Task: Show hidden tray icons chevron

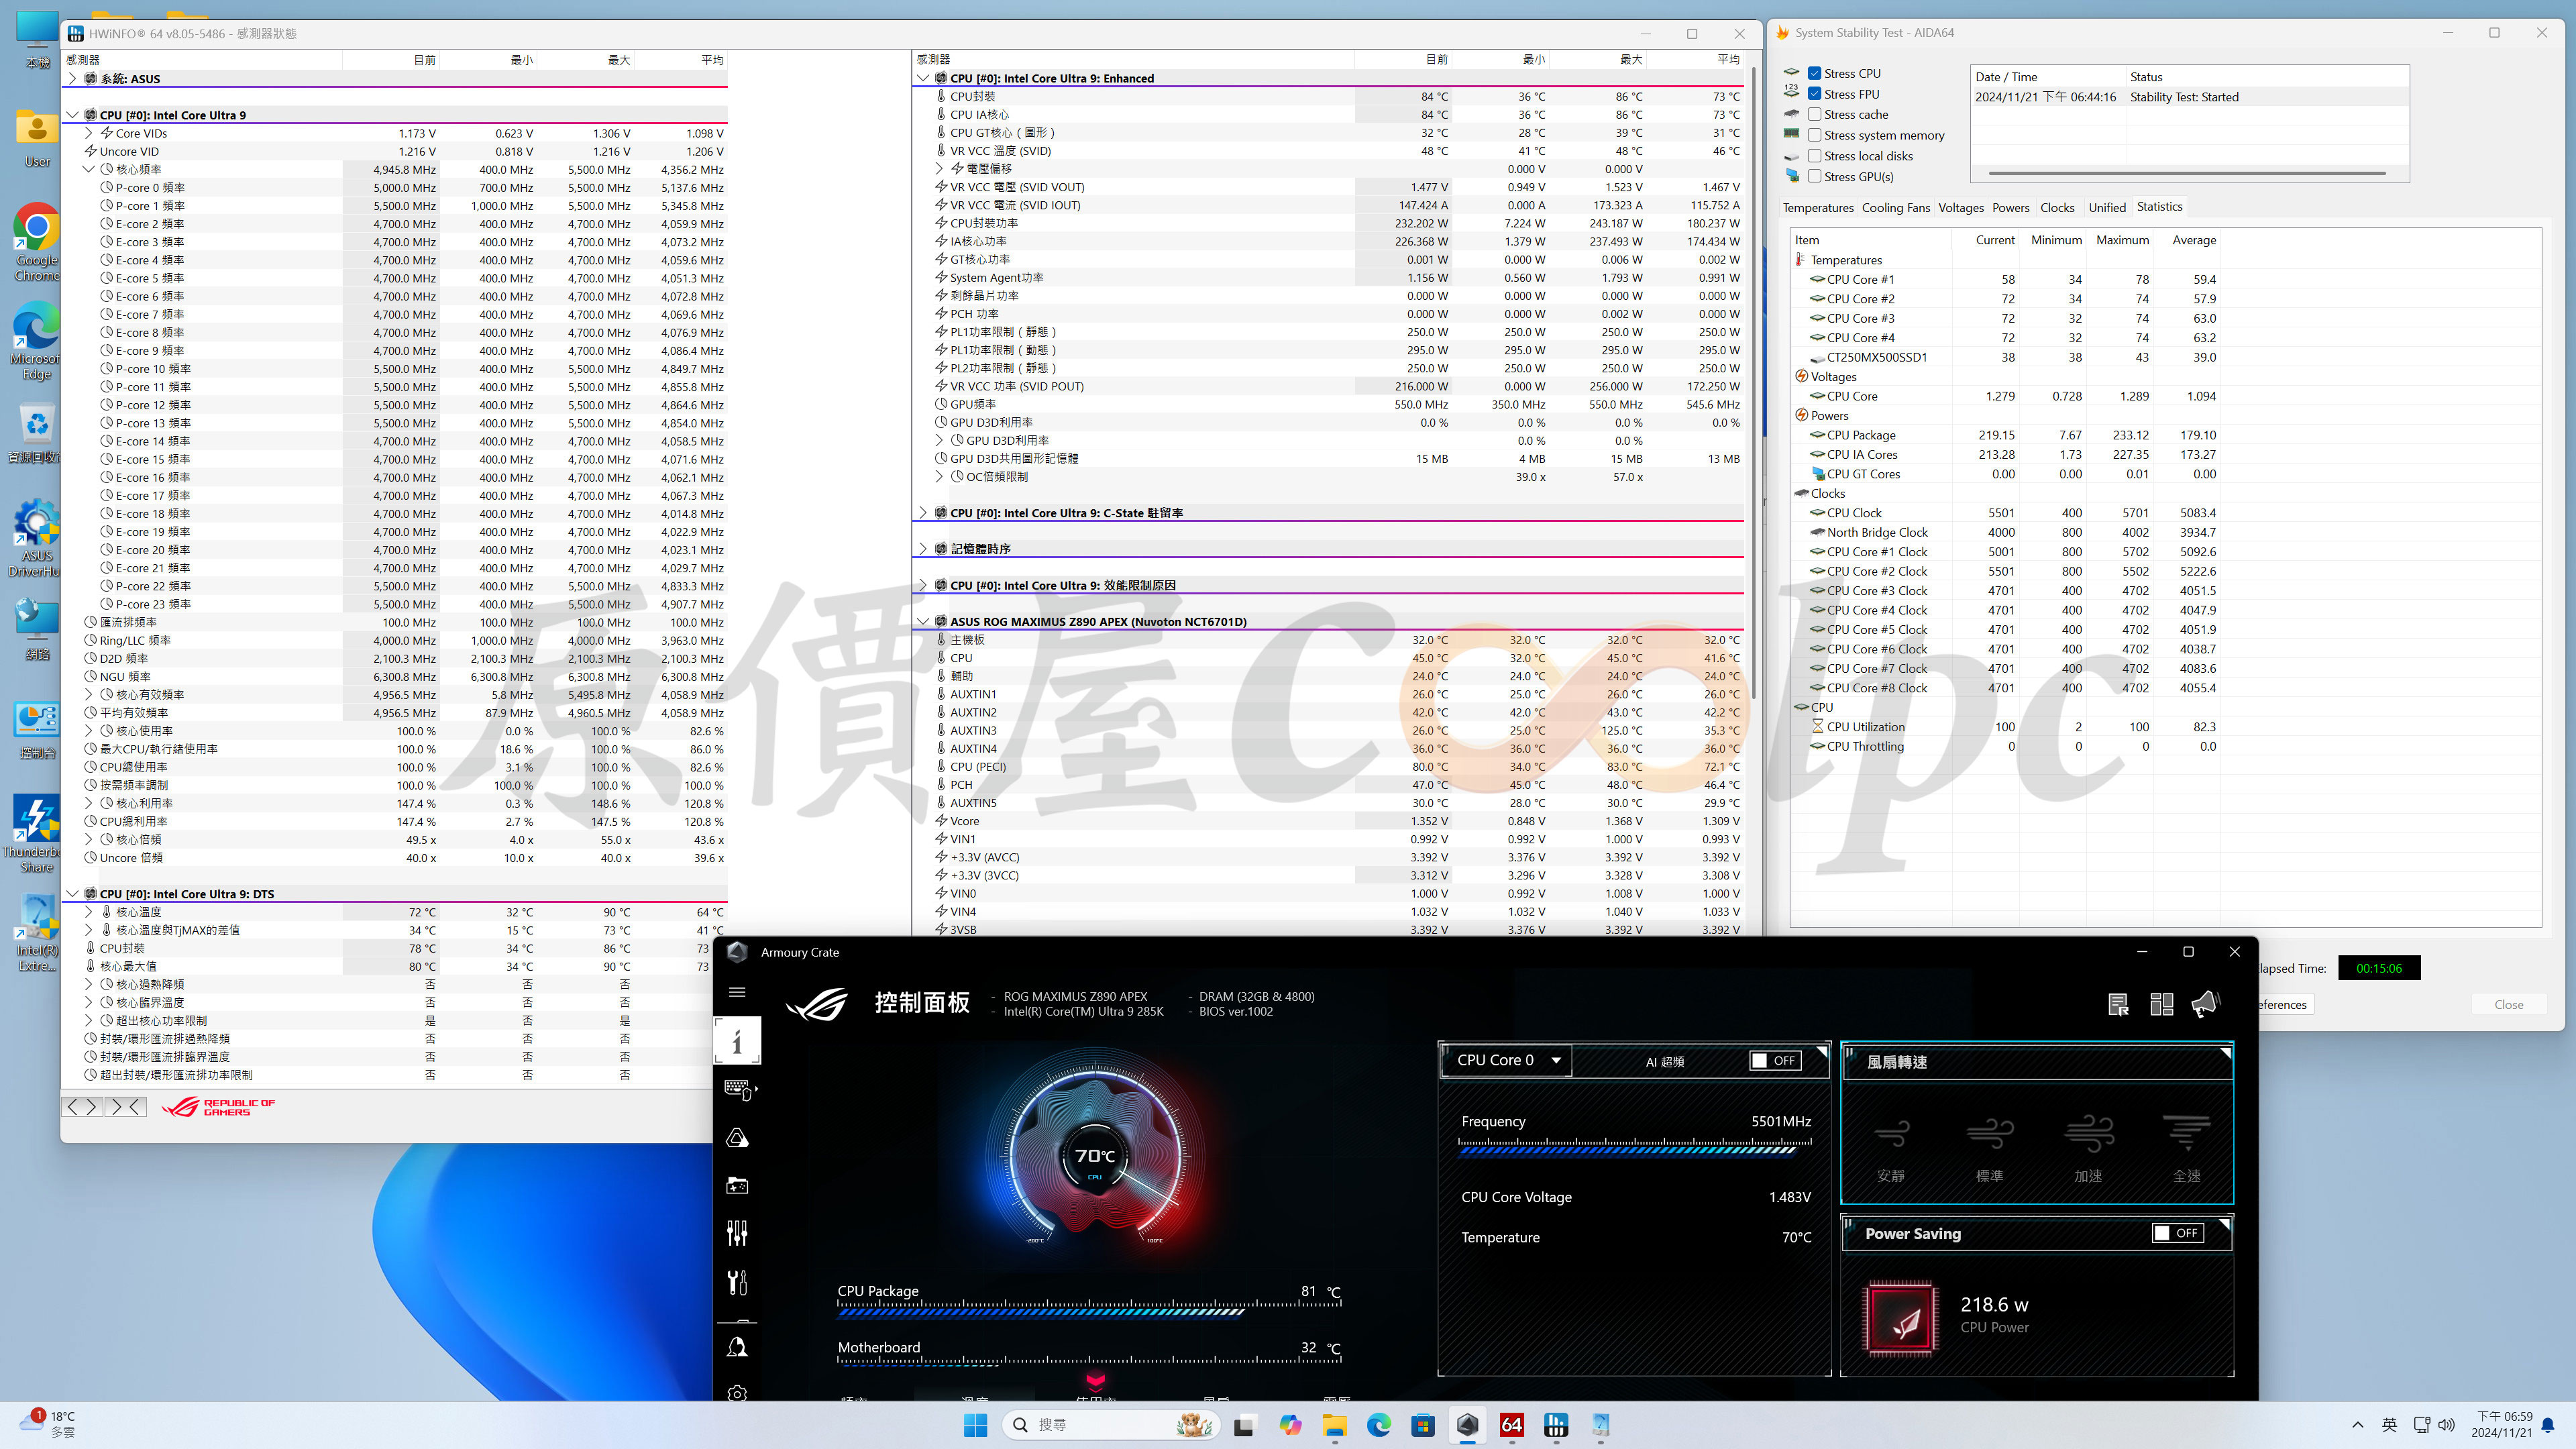Action: point(2358,1425)
